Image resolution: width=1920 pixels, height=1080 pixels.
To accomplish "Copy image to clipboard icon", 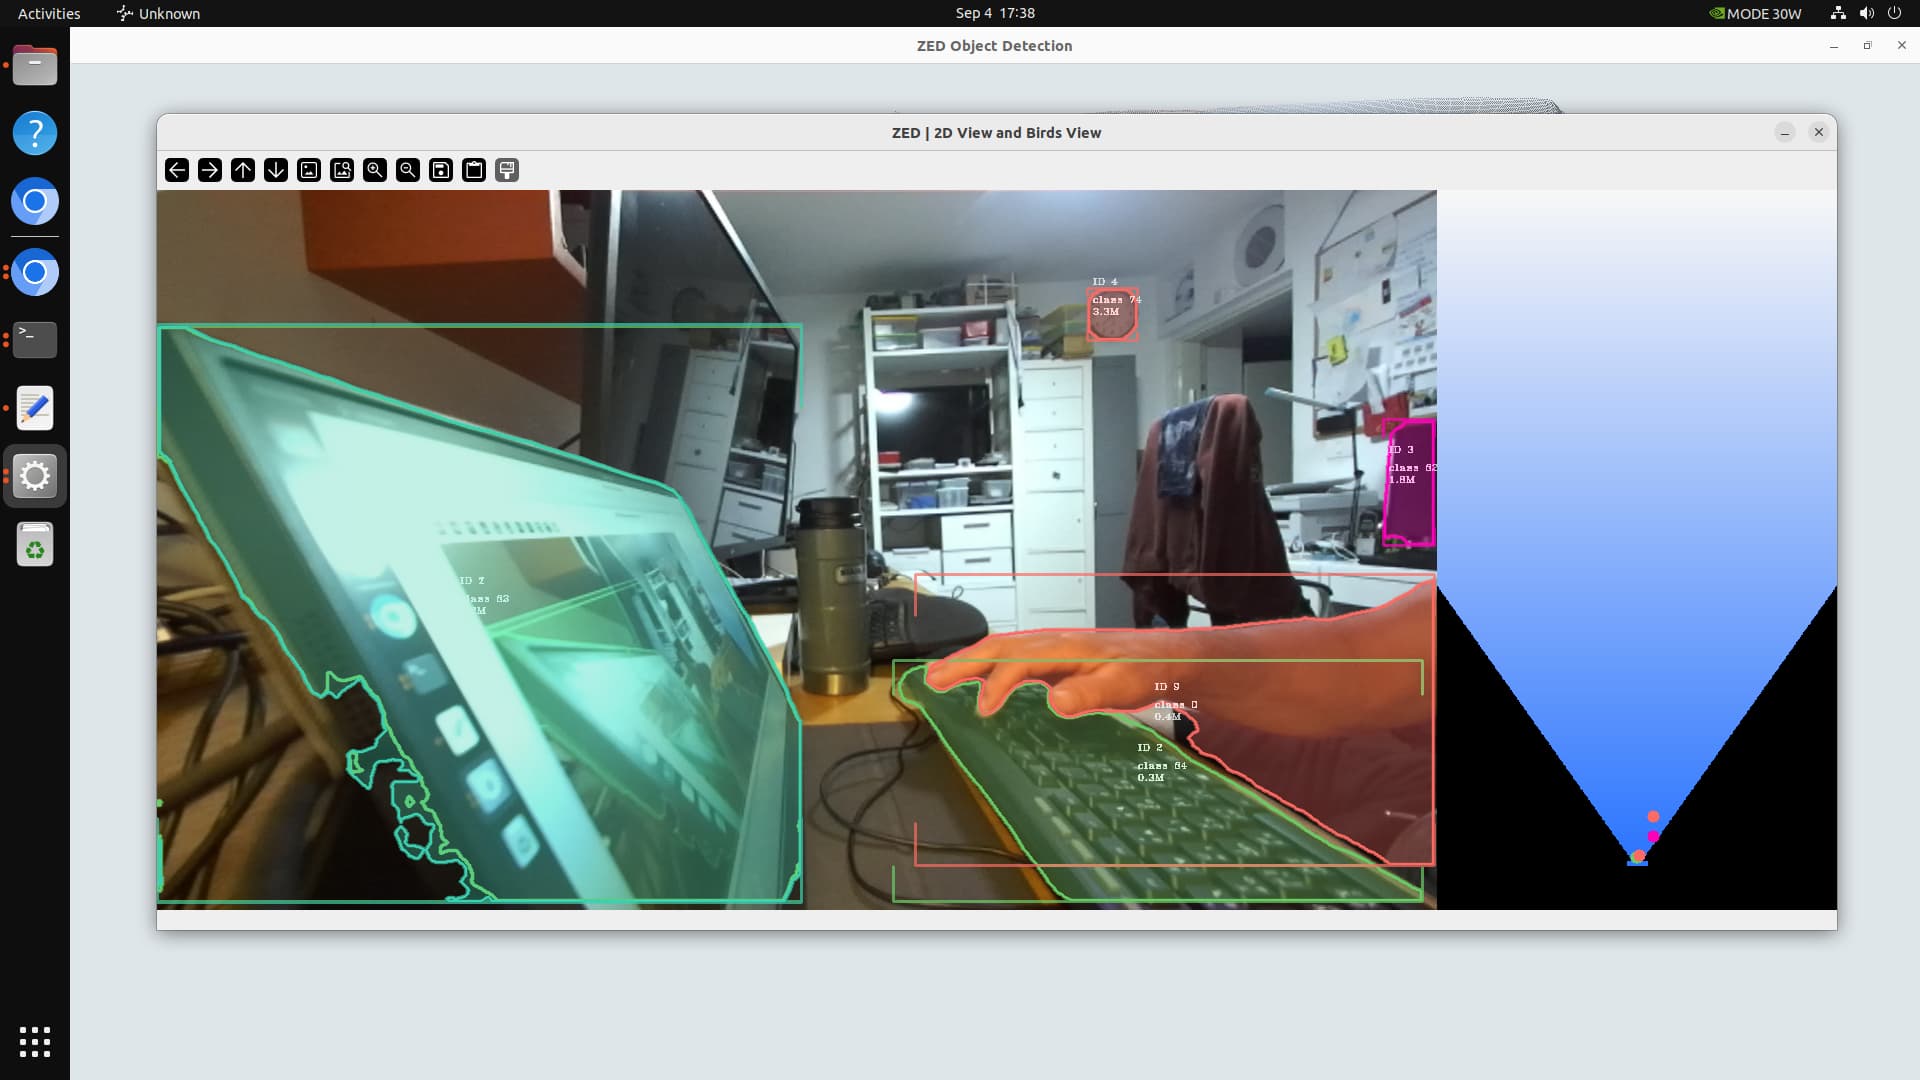I will pos(474,170).
